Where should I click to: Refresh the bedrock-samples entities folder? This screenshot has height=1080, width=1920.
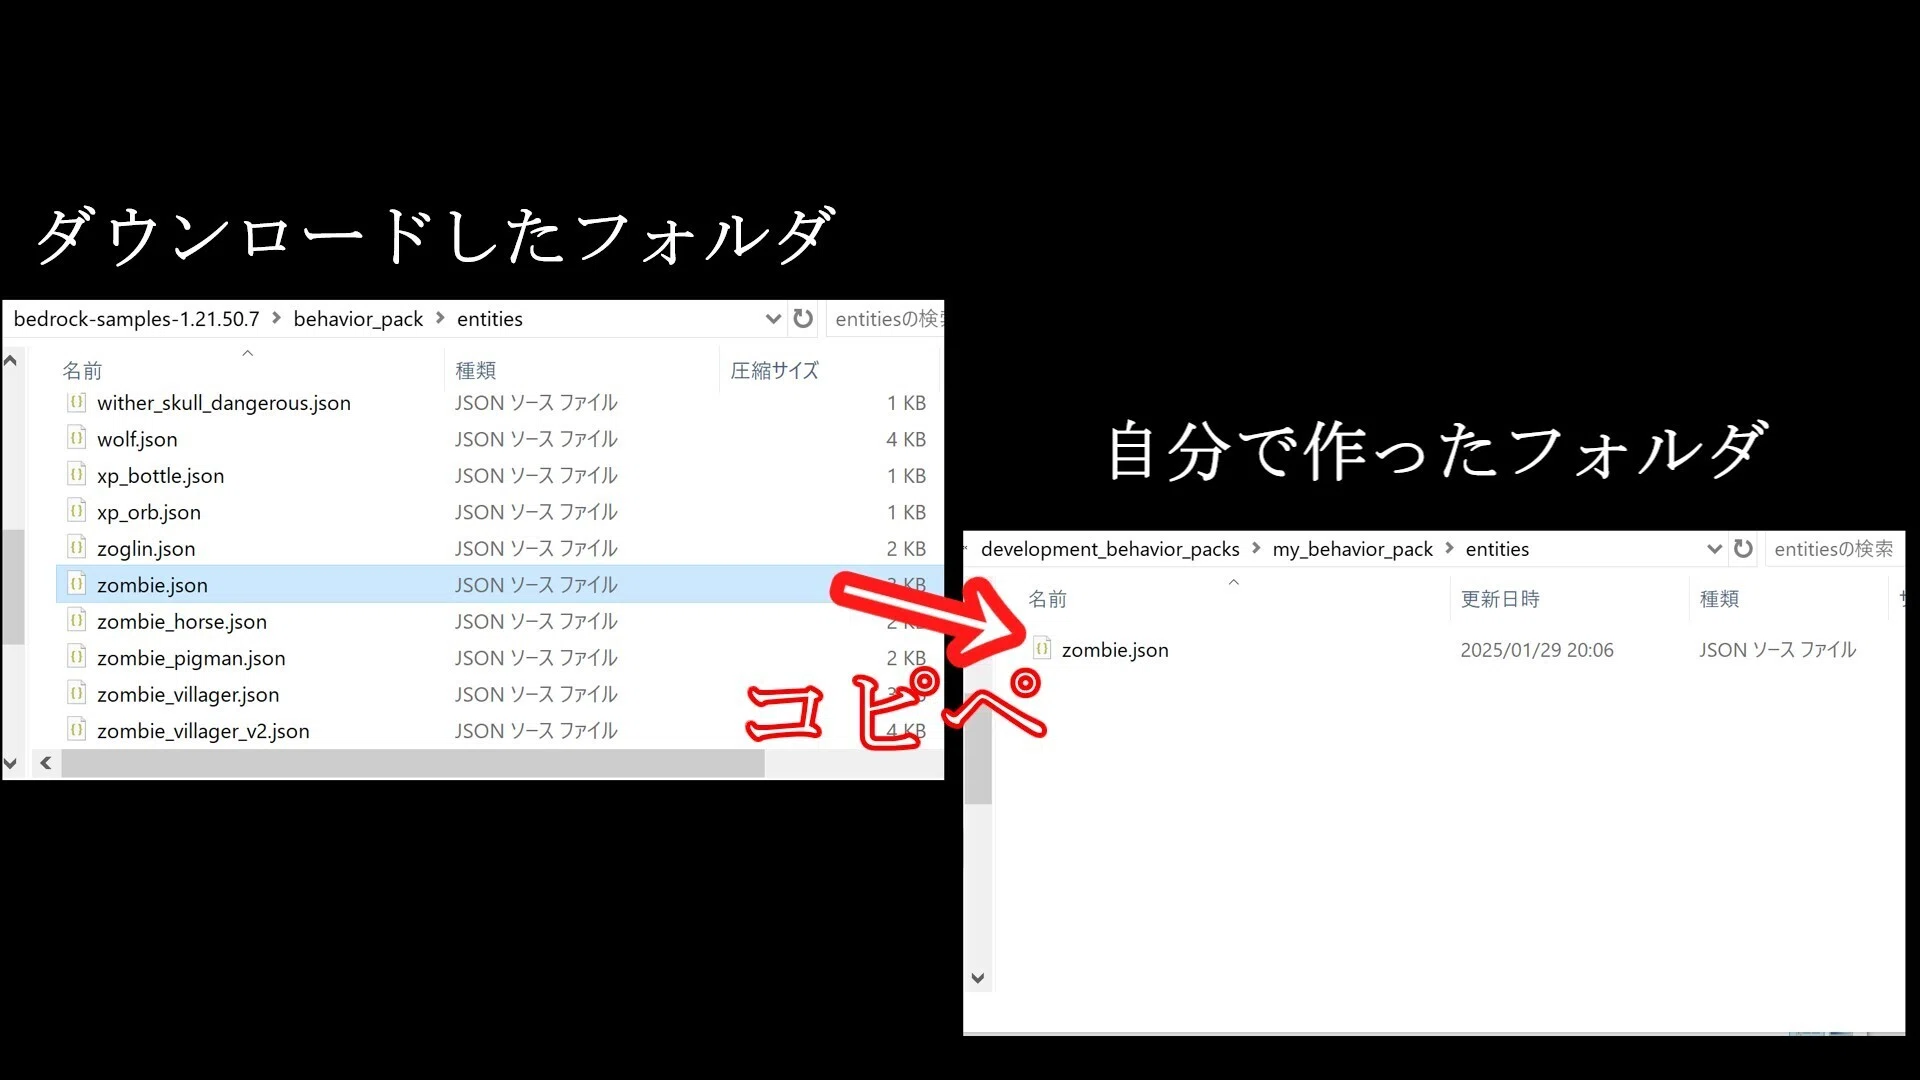(x=803, y=319)
